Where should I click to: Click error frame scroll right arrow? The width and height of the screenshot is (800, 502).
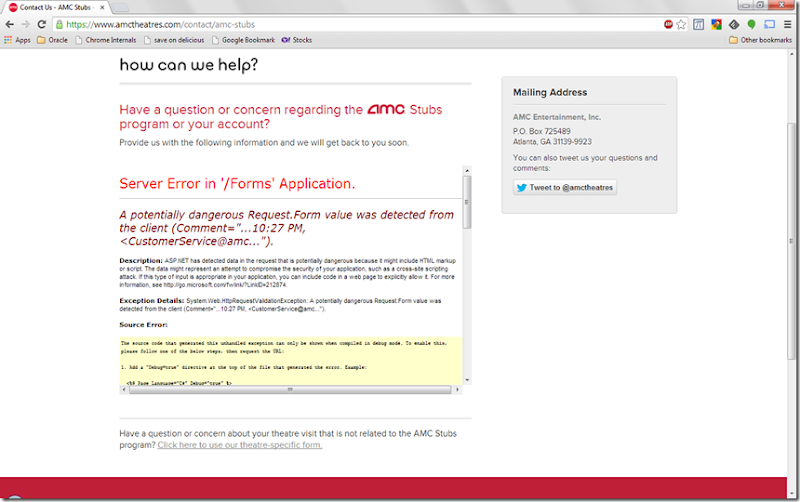pos(457,389)
